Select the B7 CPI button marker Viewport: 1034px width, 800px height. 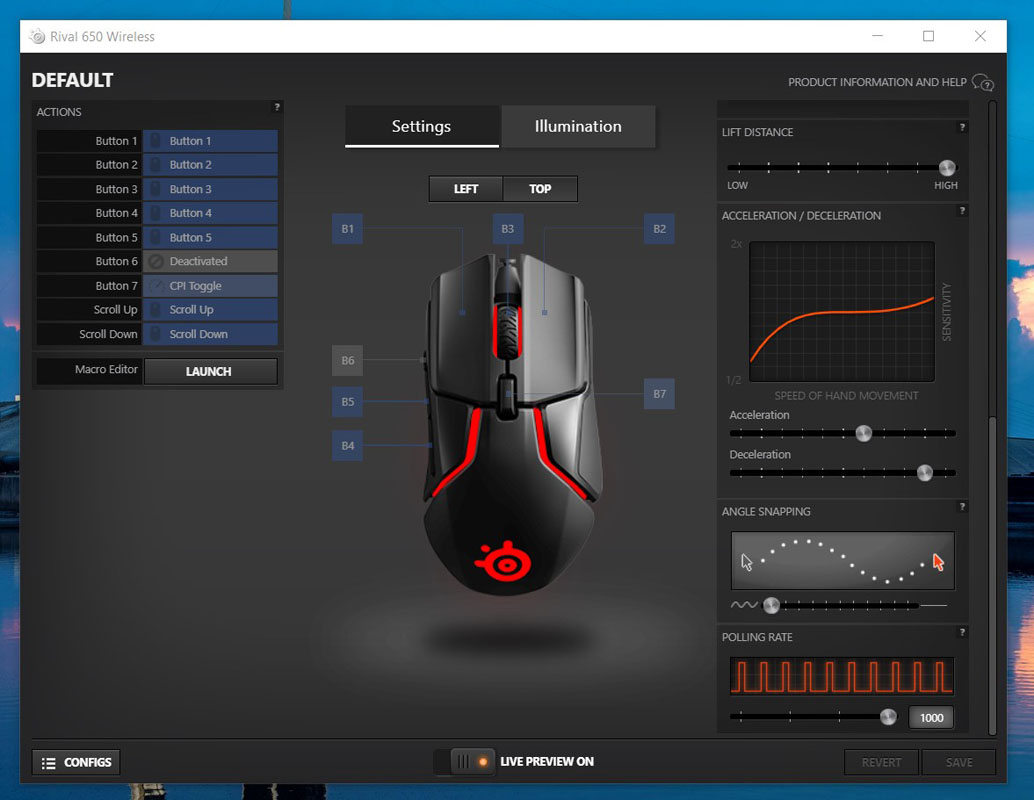[659, 394]
